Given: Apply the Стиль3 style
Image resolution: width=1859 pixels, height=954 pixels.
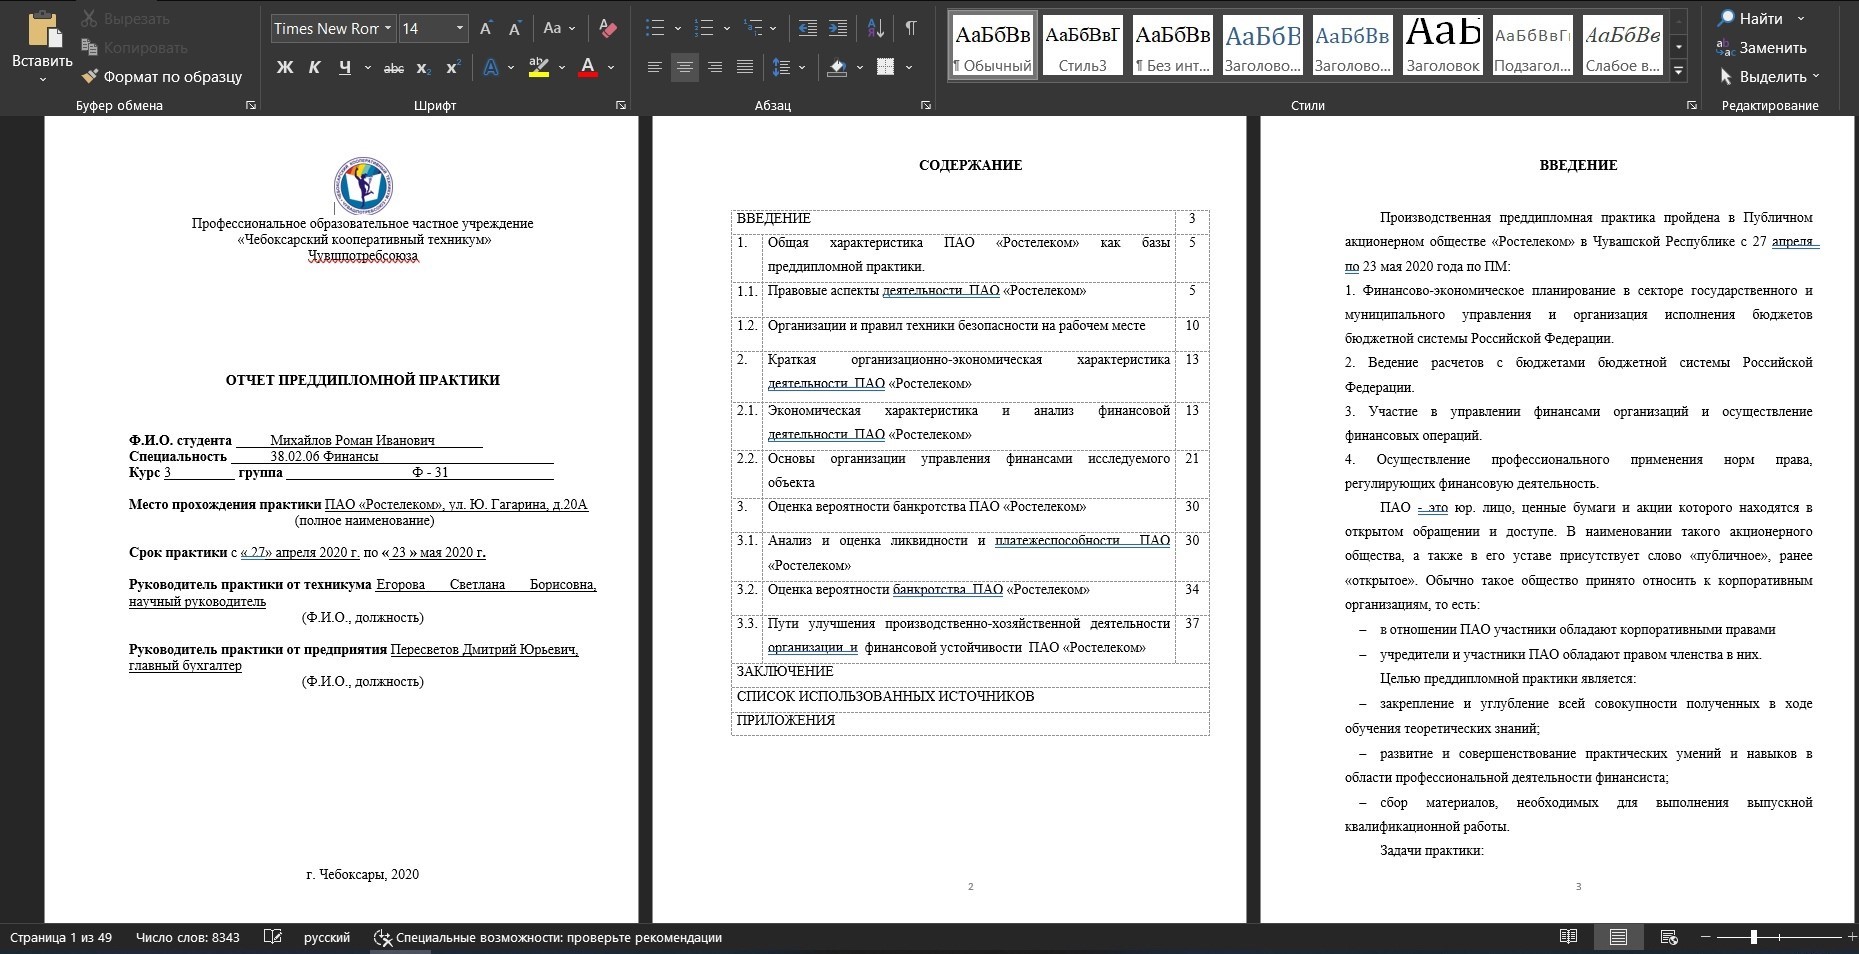Looking at the screenshot, I should [x=1082, y=45].
